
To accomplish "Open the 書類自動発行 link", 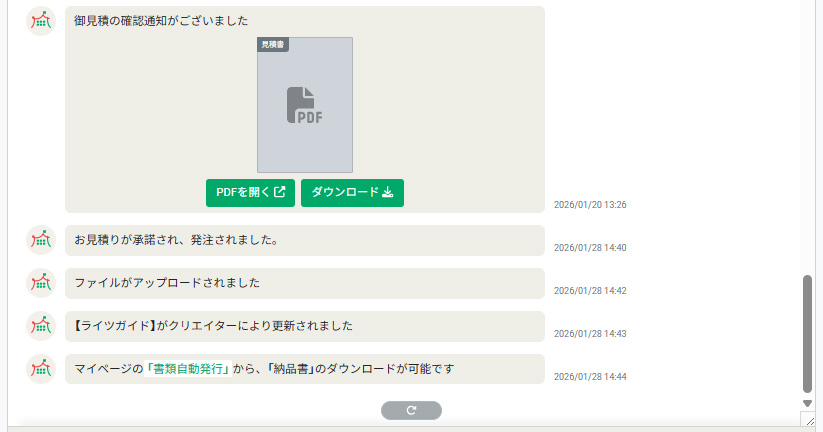I will point(188,369).
